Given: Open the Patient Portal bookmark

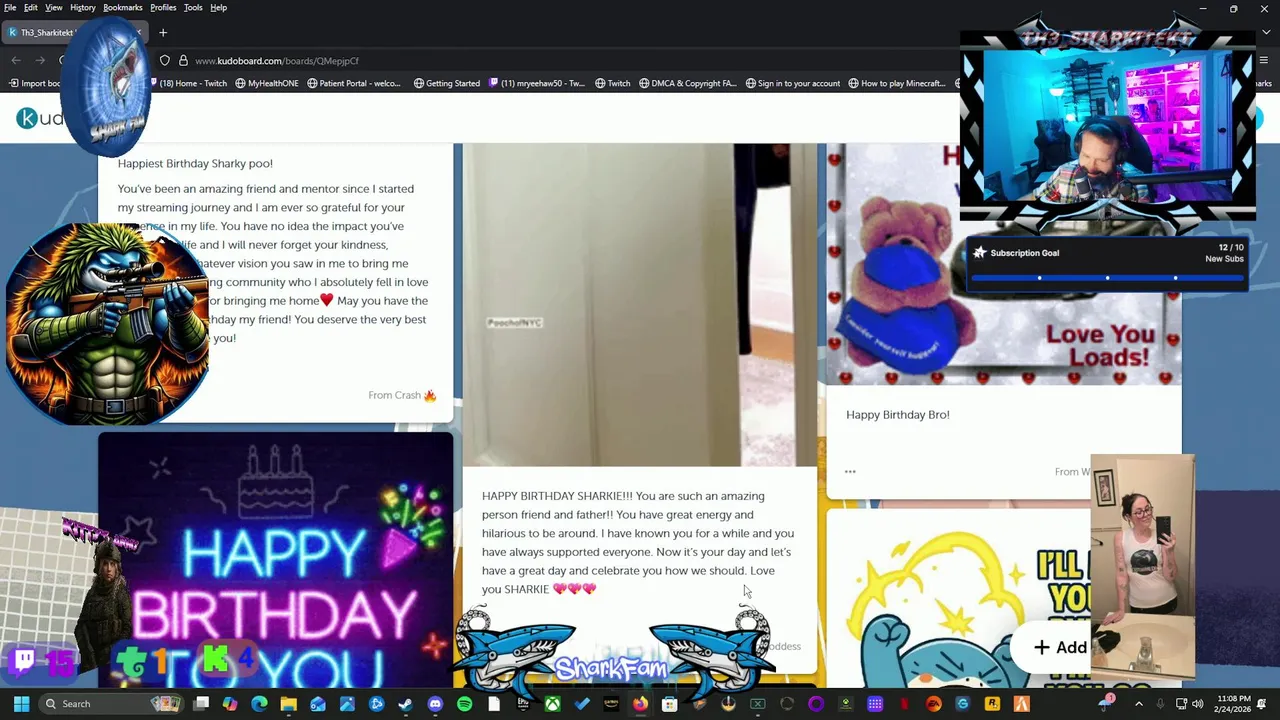Looking at the screenshot, I should coord(354,83).
